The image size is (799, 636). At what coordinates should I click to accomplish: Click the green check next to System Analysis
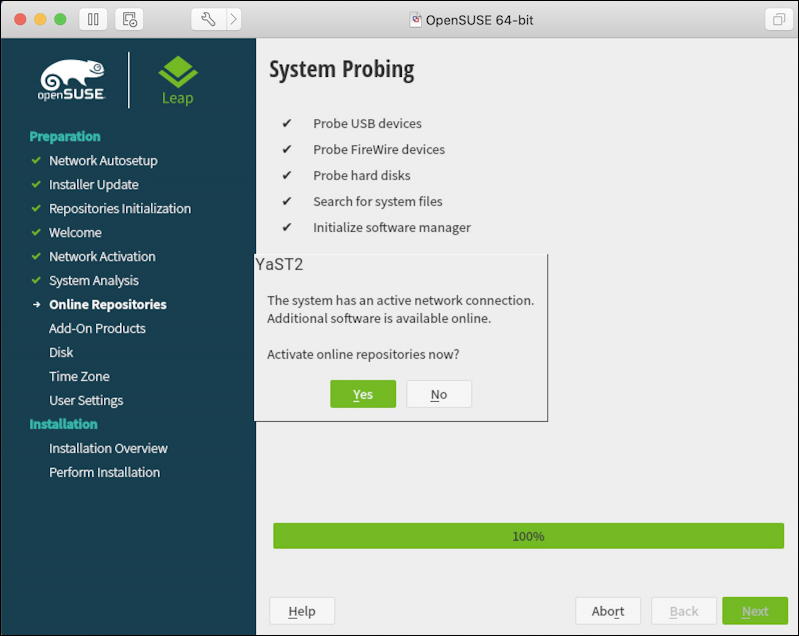36,280
